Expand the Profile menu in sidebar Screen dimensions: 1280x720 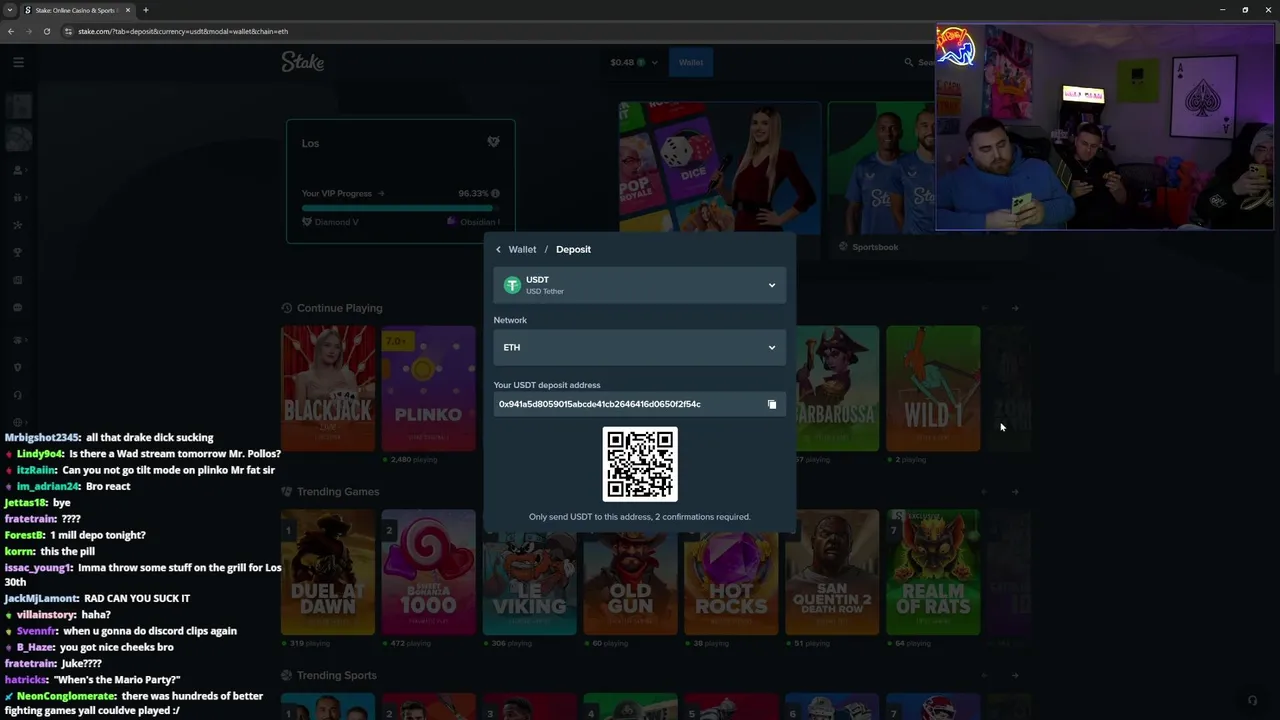point(18,170)
